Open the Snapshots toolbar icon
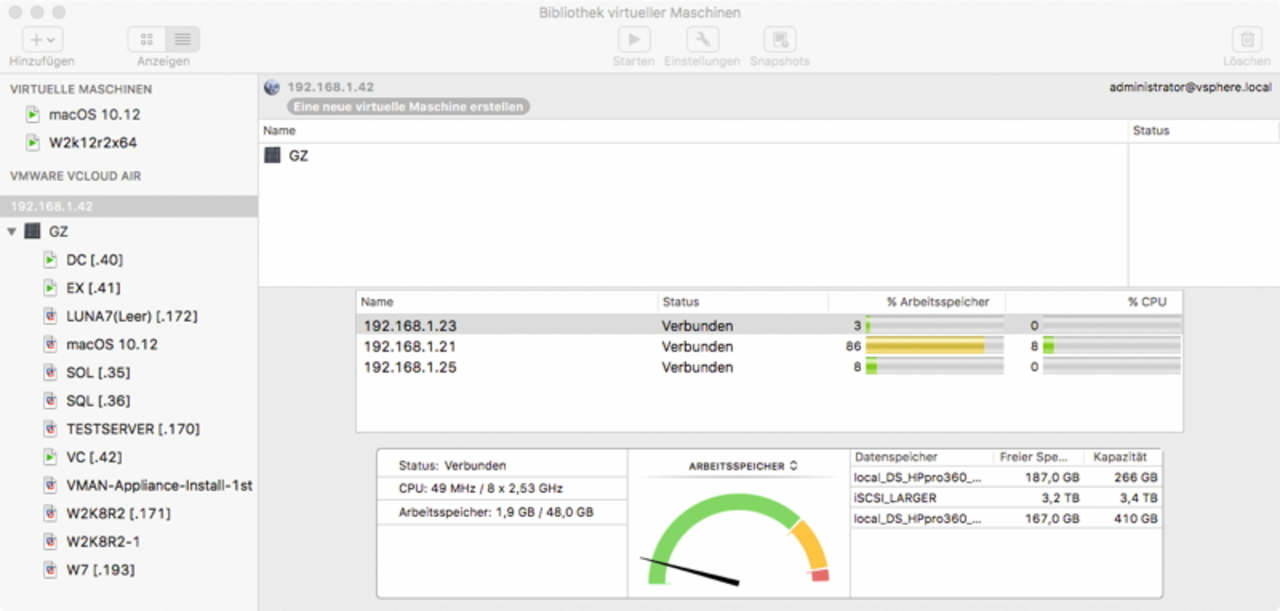This screenshot has height=611, width=1280. (x=780, y=40)
